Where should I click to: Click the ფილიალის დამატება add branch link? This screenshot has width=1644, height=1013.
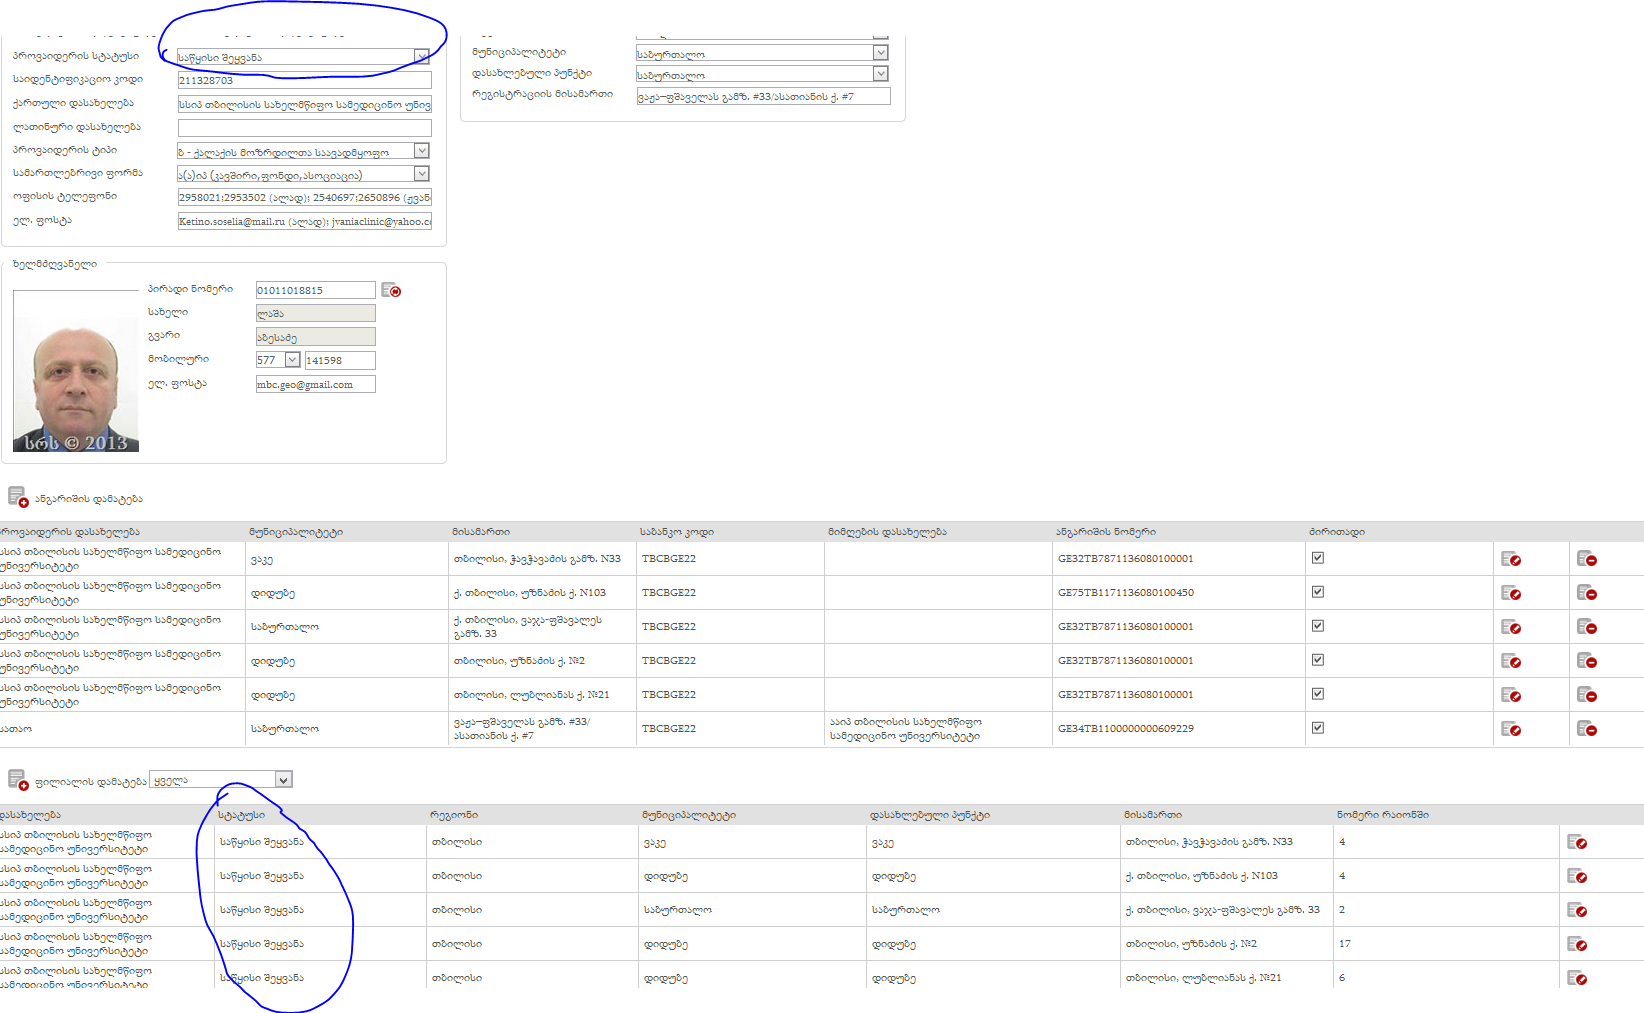[90, 782]
